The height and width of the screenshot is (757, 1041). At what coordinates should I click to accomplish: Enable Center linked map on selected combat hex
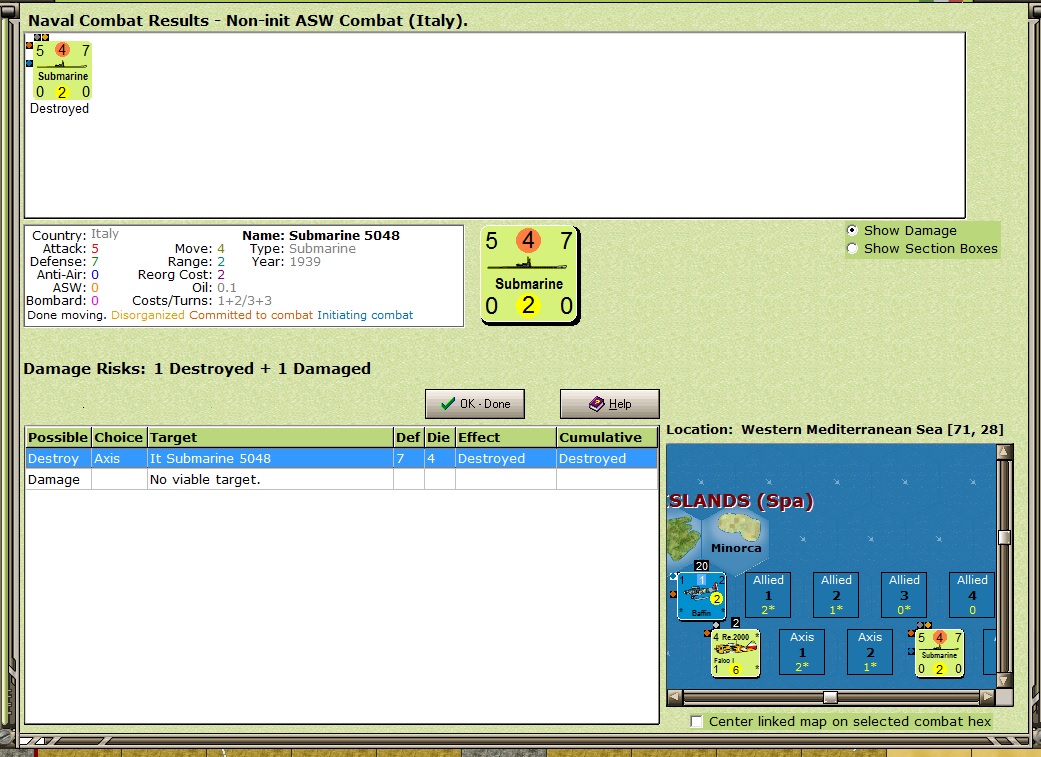point(696,721)
